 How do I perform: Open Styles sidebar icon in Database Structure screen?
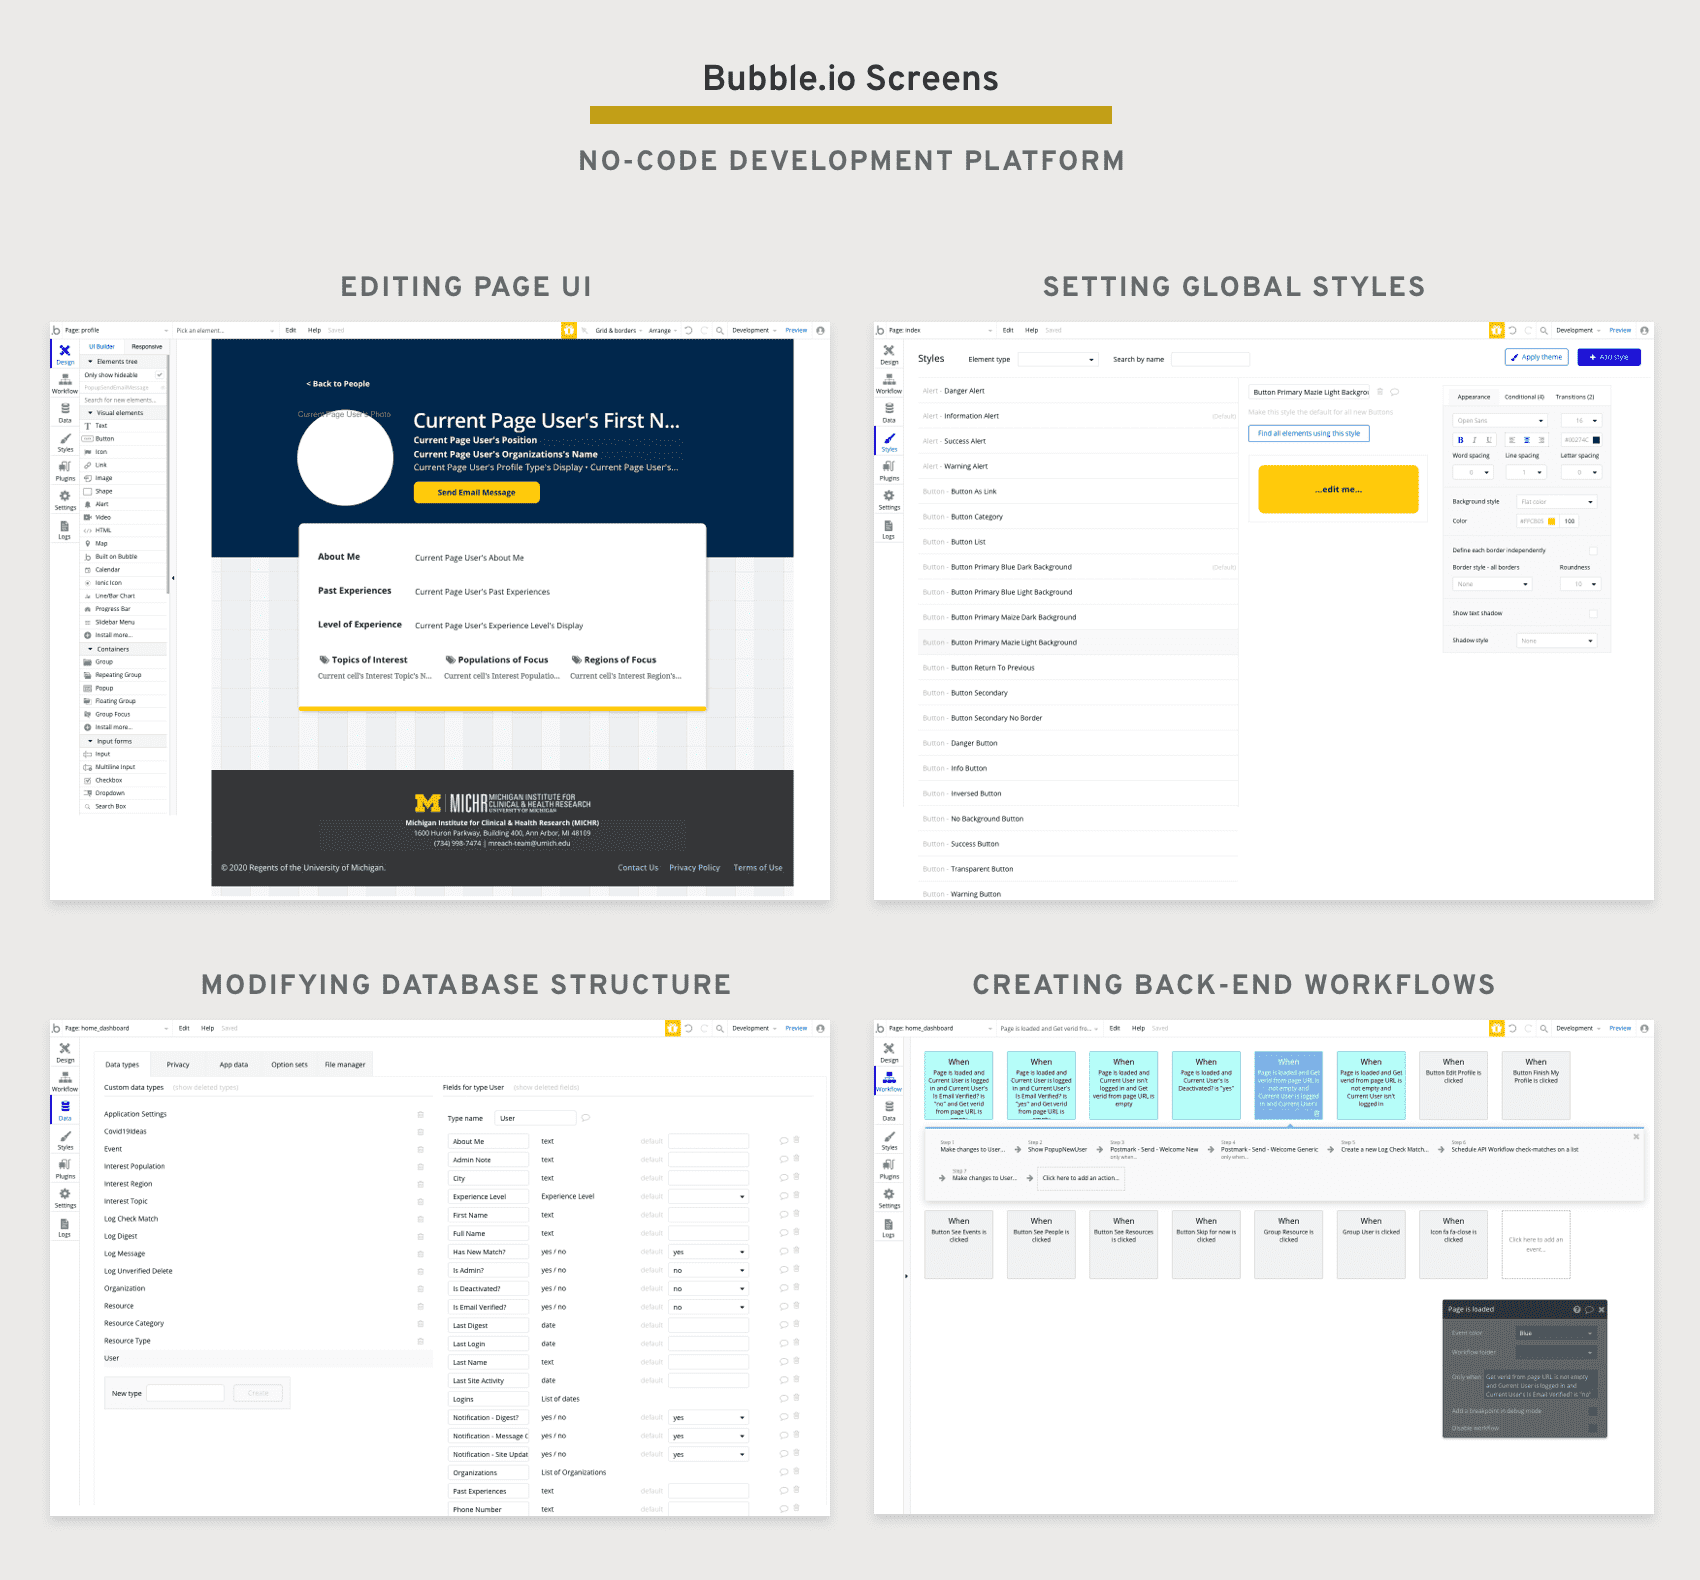pyautogui.click(x=65, y=1139)
